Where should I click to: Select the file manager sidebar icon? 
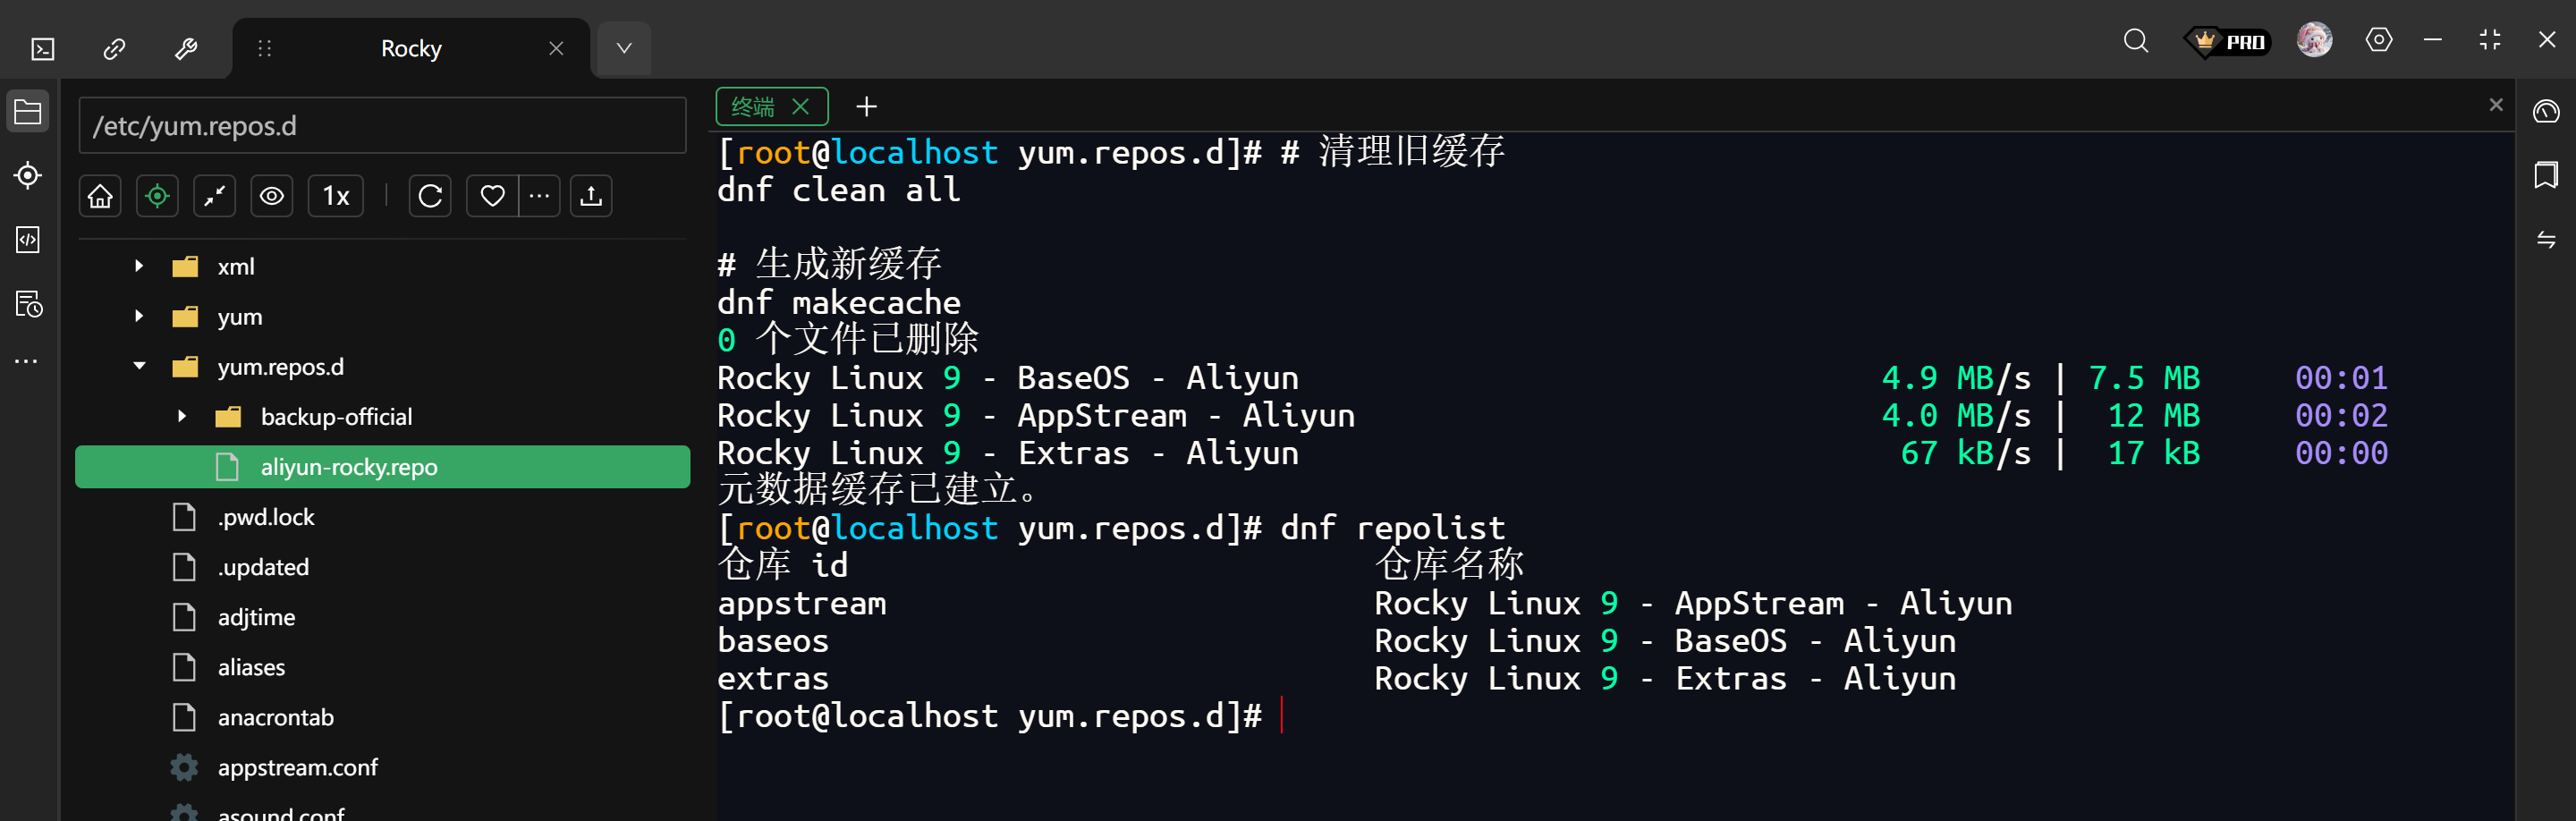pos(27,111)
